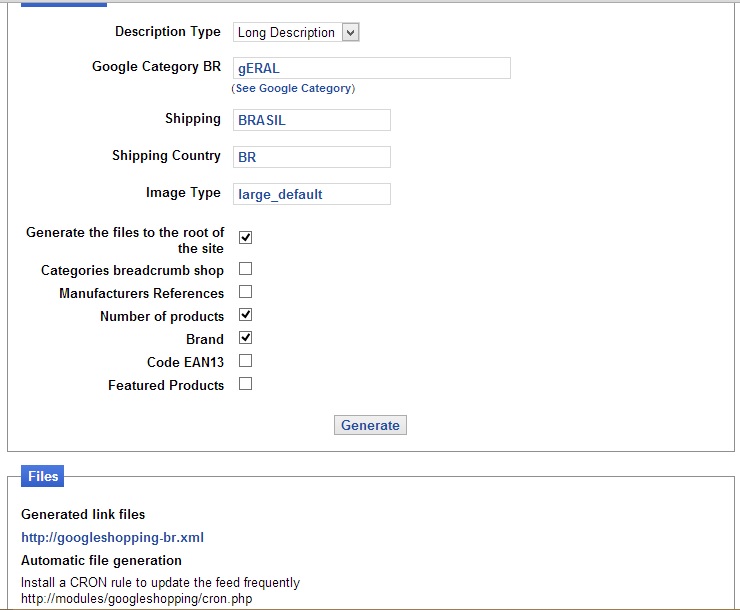Uncheck the Brand checkbox
Screen dimensions: 740x610
245,338
